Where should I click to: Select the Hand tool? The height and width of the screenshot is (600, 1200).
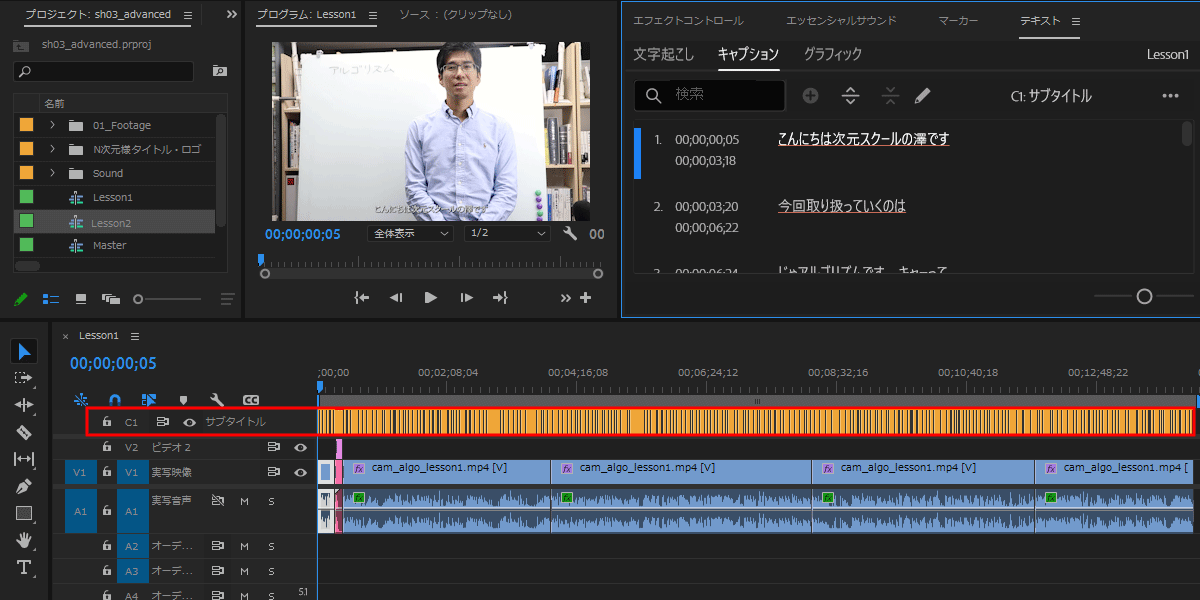[x=24, y=540]
